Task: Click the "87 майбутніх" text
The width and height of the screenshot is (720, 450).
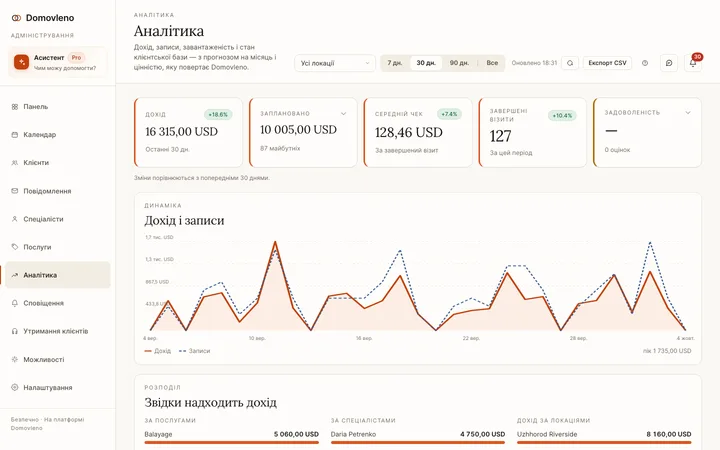Action: click(x=280, y=148)
